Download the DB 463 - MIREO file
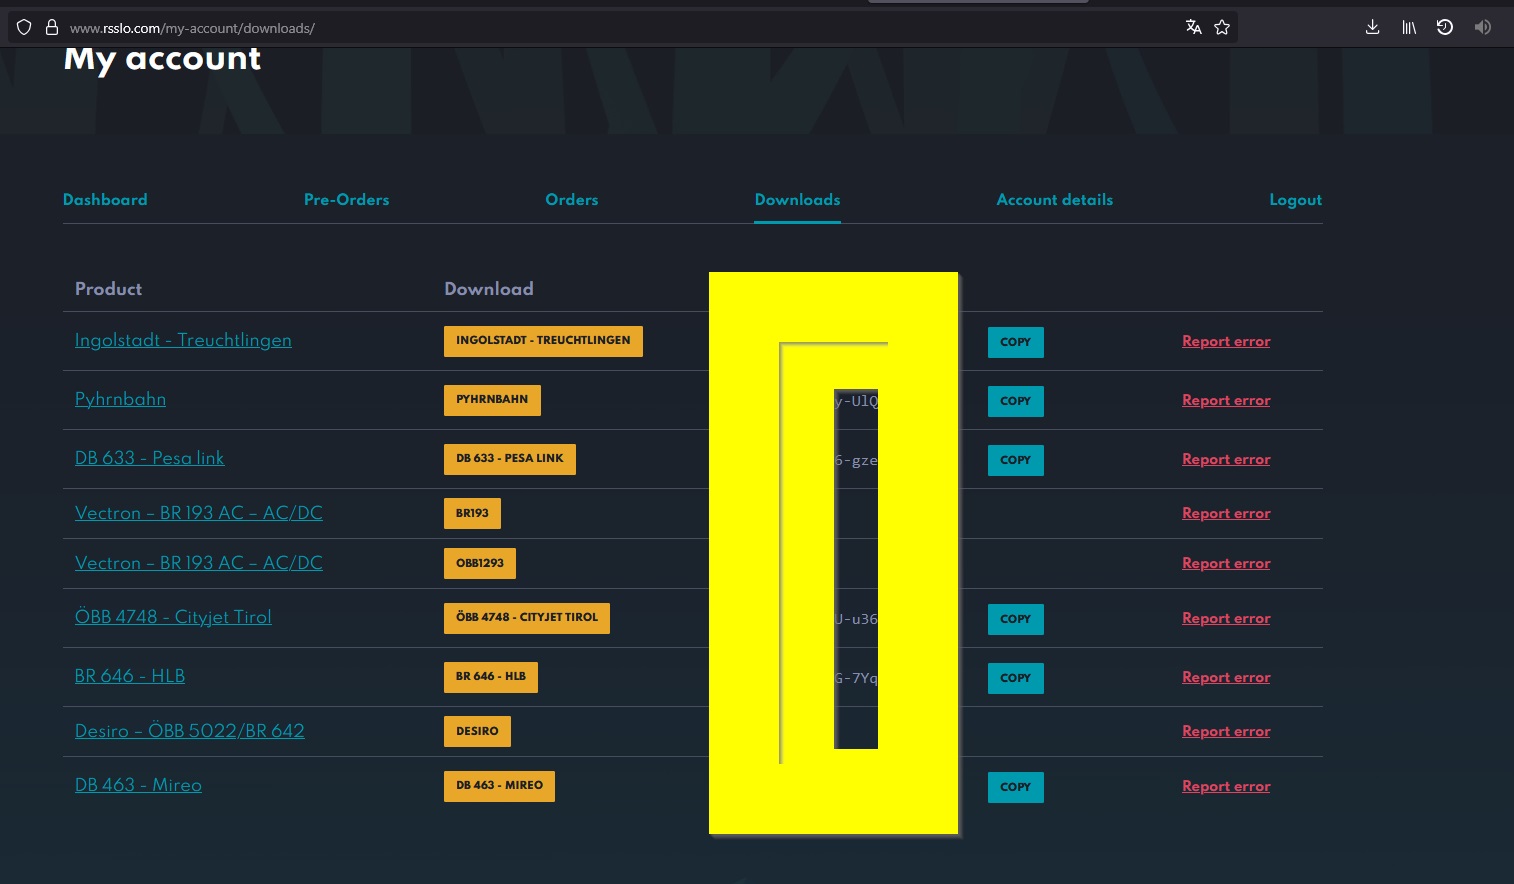The height and width of the screenshot is (884, 1514). [499, 786]
